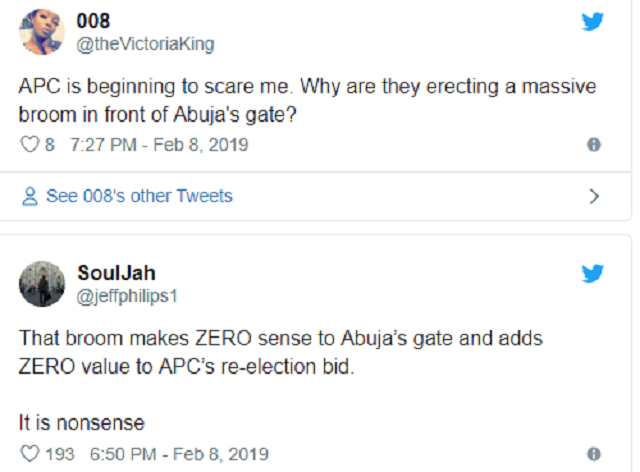Click the Twitter bird icon on SoulJah's tweet
640x472 pixels.
593,274
